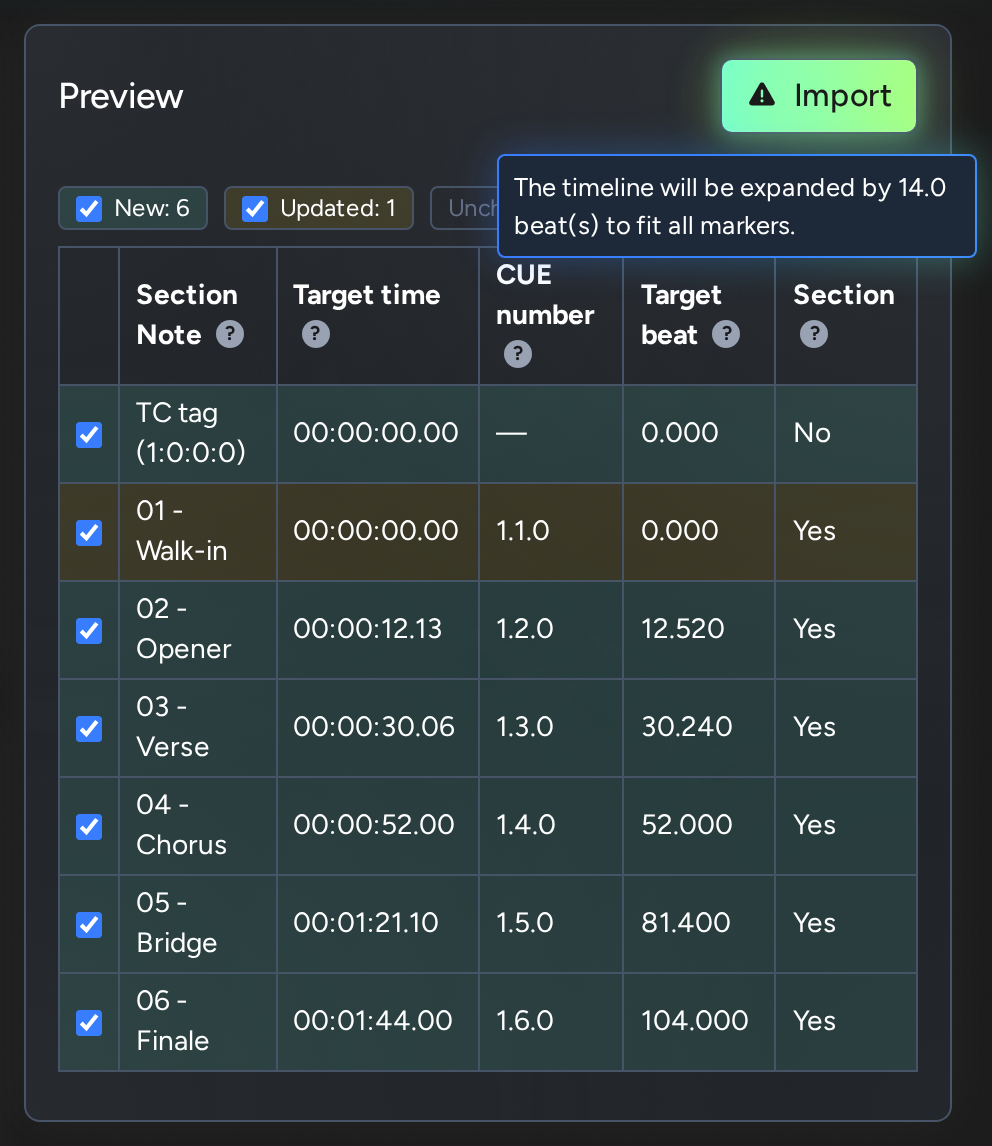Select the '04 - Chorus' note cell
This screenshot has width=992, height=1146.
pos(198,825)
